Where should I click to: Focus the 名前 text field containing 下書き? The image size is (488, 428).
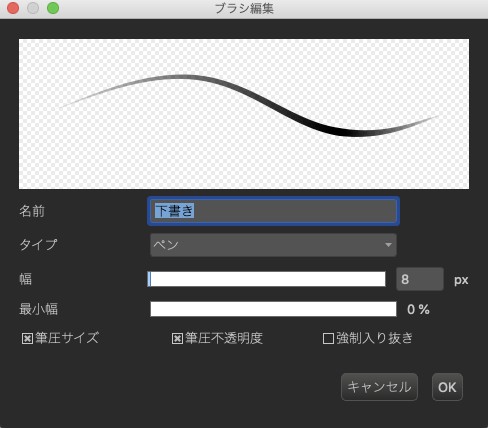273,211
